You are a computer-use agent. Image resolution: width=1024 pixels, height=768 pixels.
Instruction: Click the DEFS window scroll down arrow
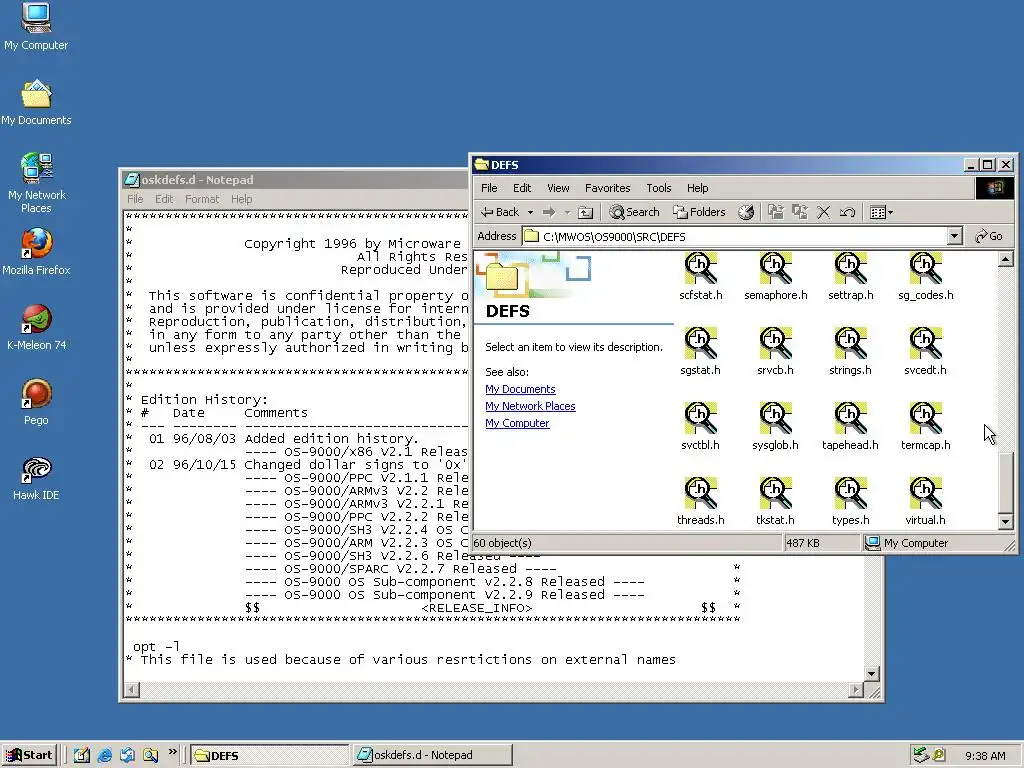click(x=1006, y=521)
